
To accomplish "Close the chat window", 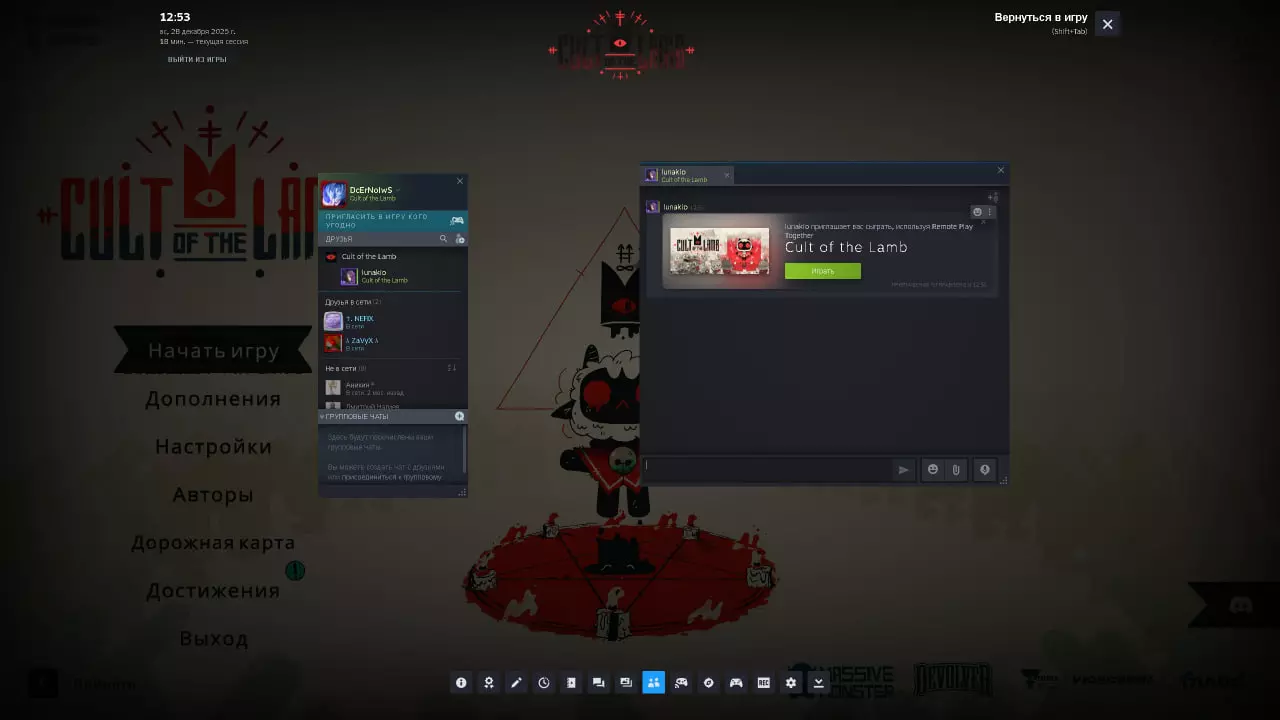I will pyautogui.click(x=1000, y=170).
